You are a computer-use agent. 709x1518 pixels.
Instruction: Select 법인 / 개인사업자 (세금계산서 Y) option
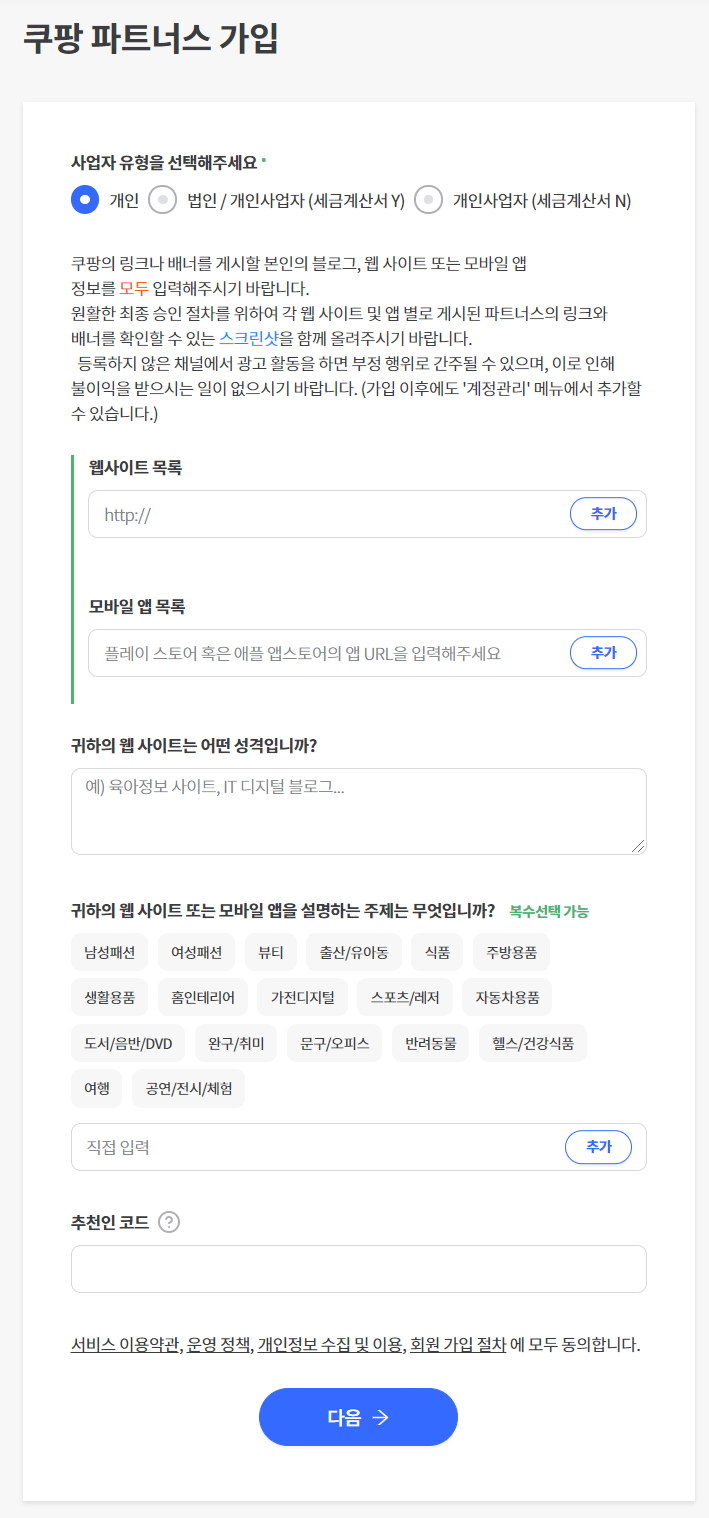(x=163, y=200)
